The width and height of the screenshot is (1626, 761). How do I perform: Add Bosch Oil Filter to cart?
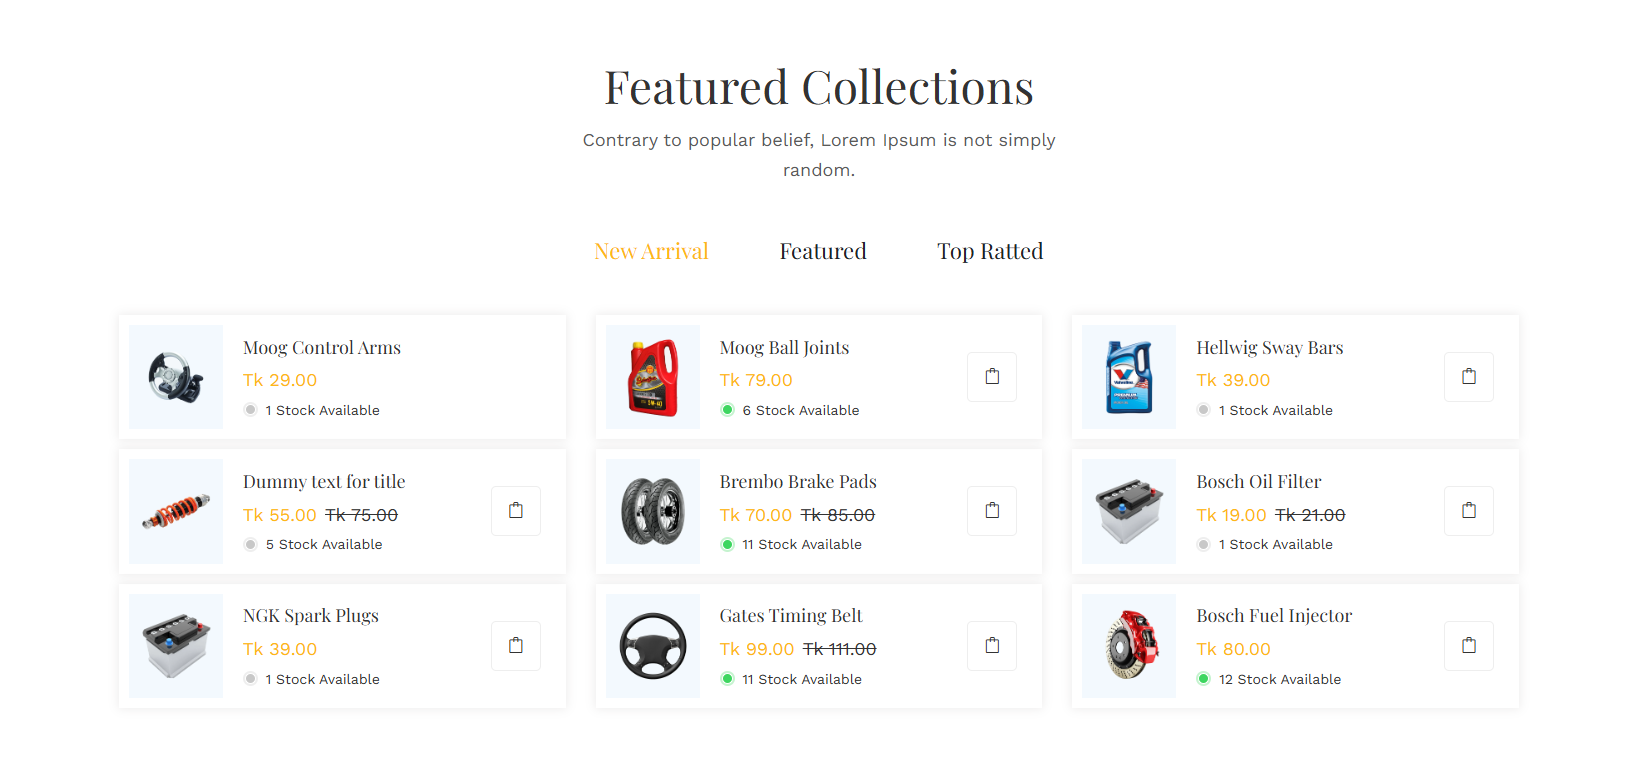click(x=1468, y=511)
